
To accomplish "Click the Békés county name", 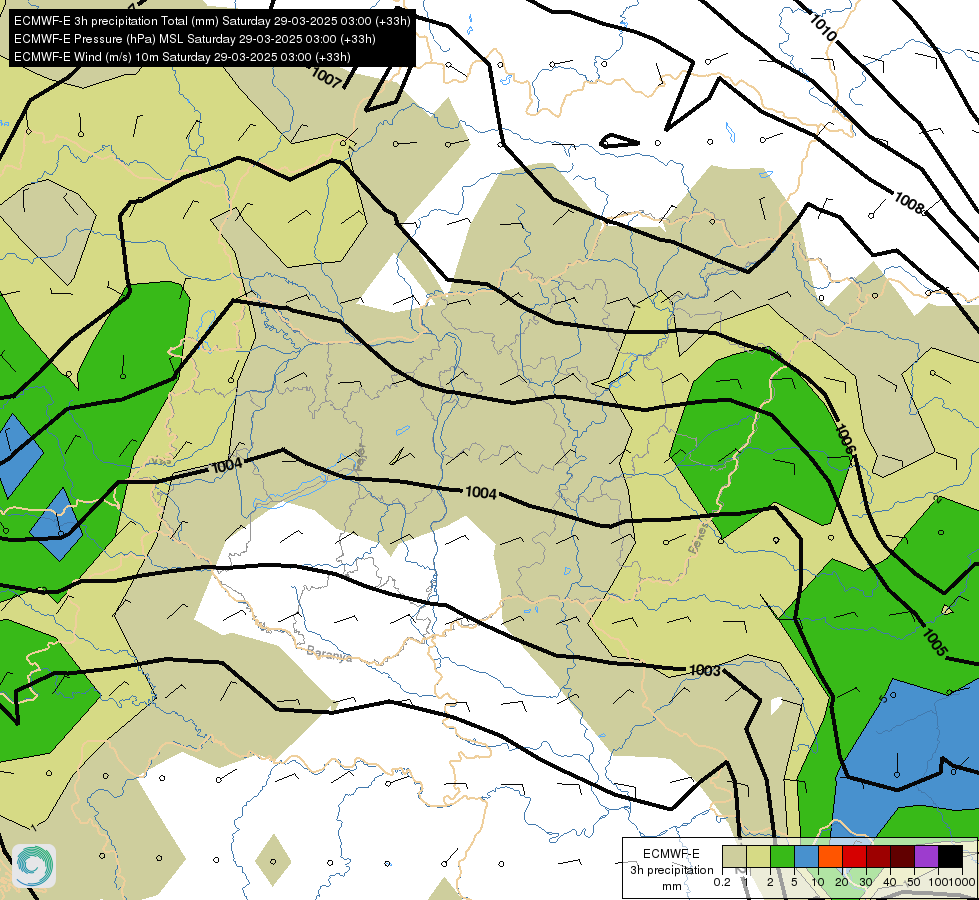I will point(699,538).
